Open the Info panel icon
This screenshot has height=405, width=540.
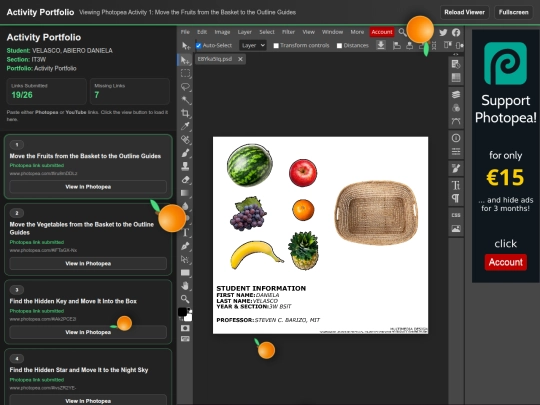click(x=456, y=138)
